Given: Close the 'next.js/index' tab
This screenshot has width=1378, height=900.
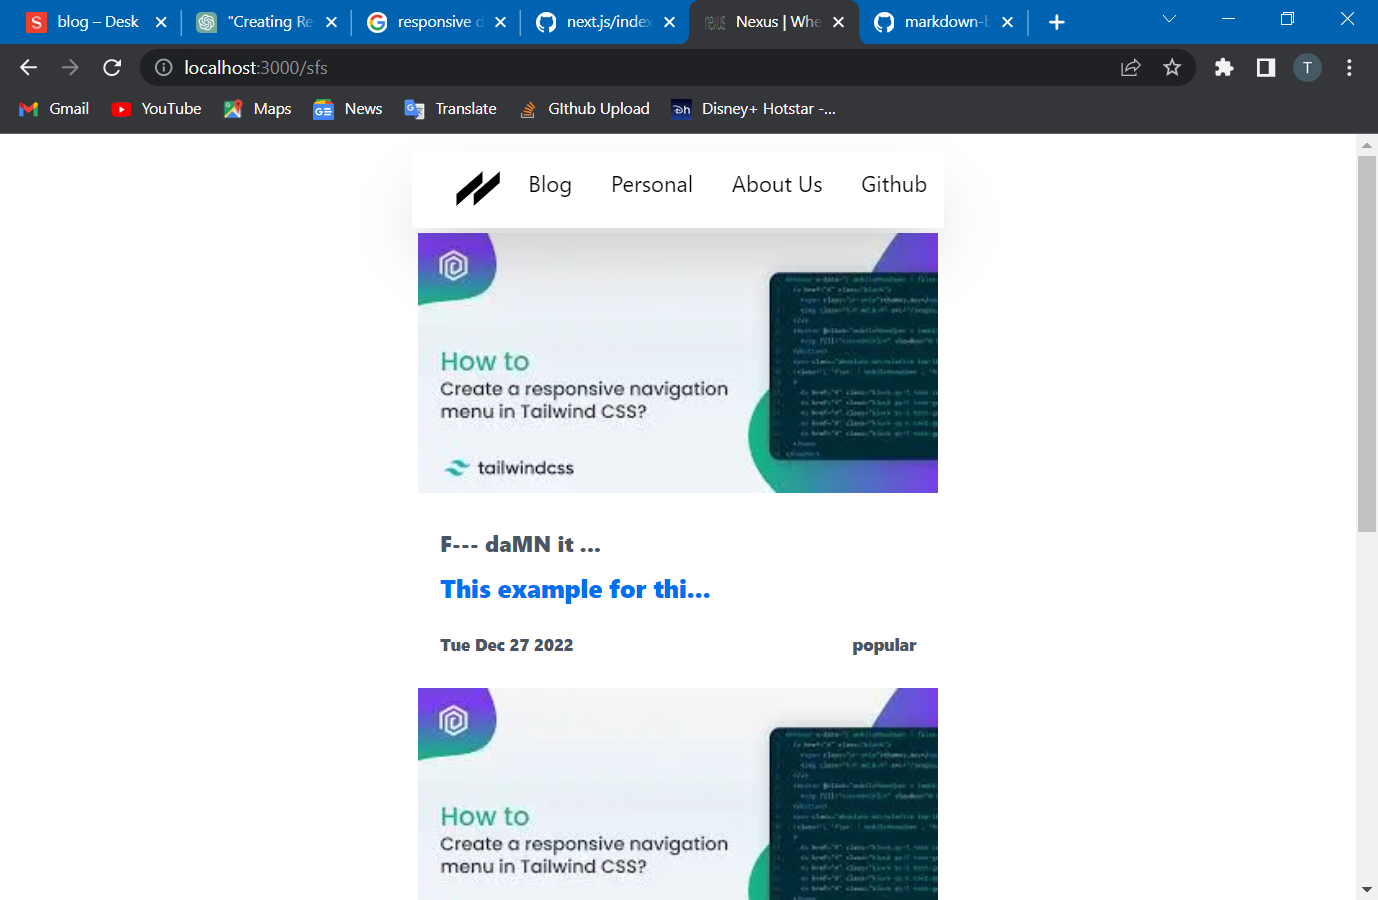Looking at the screenshot, I should click(669, 22).
